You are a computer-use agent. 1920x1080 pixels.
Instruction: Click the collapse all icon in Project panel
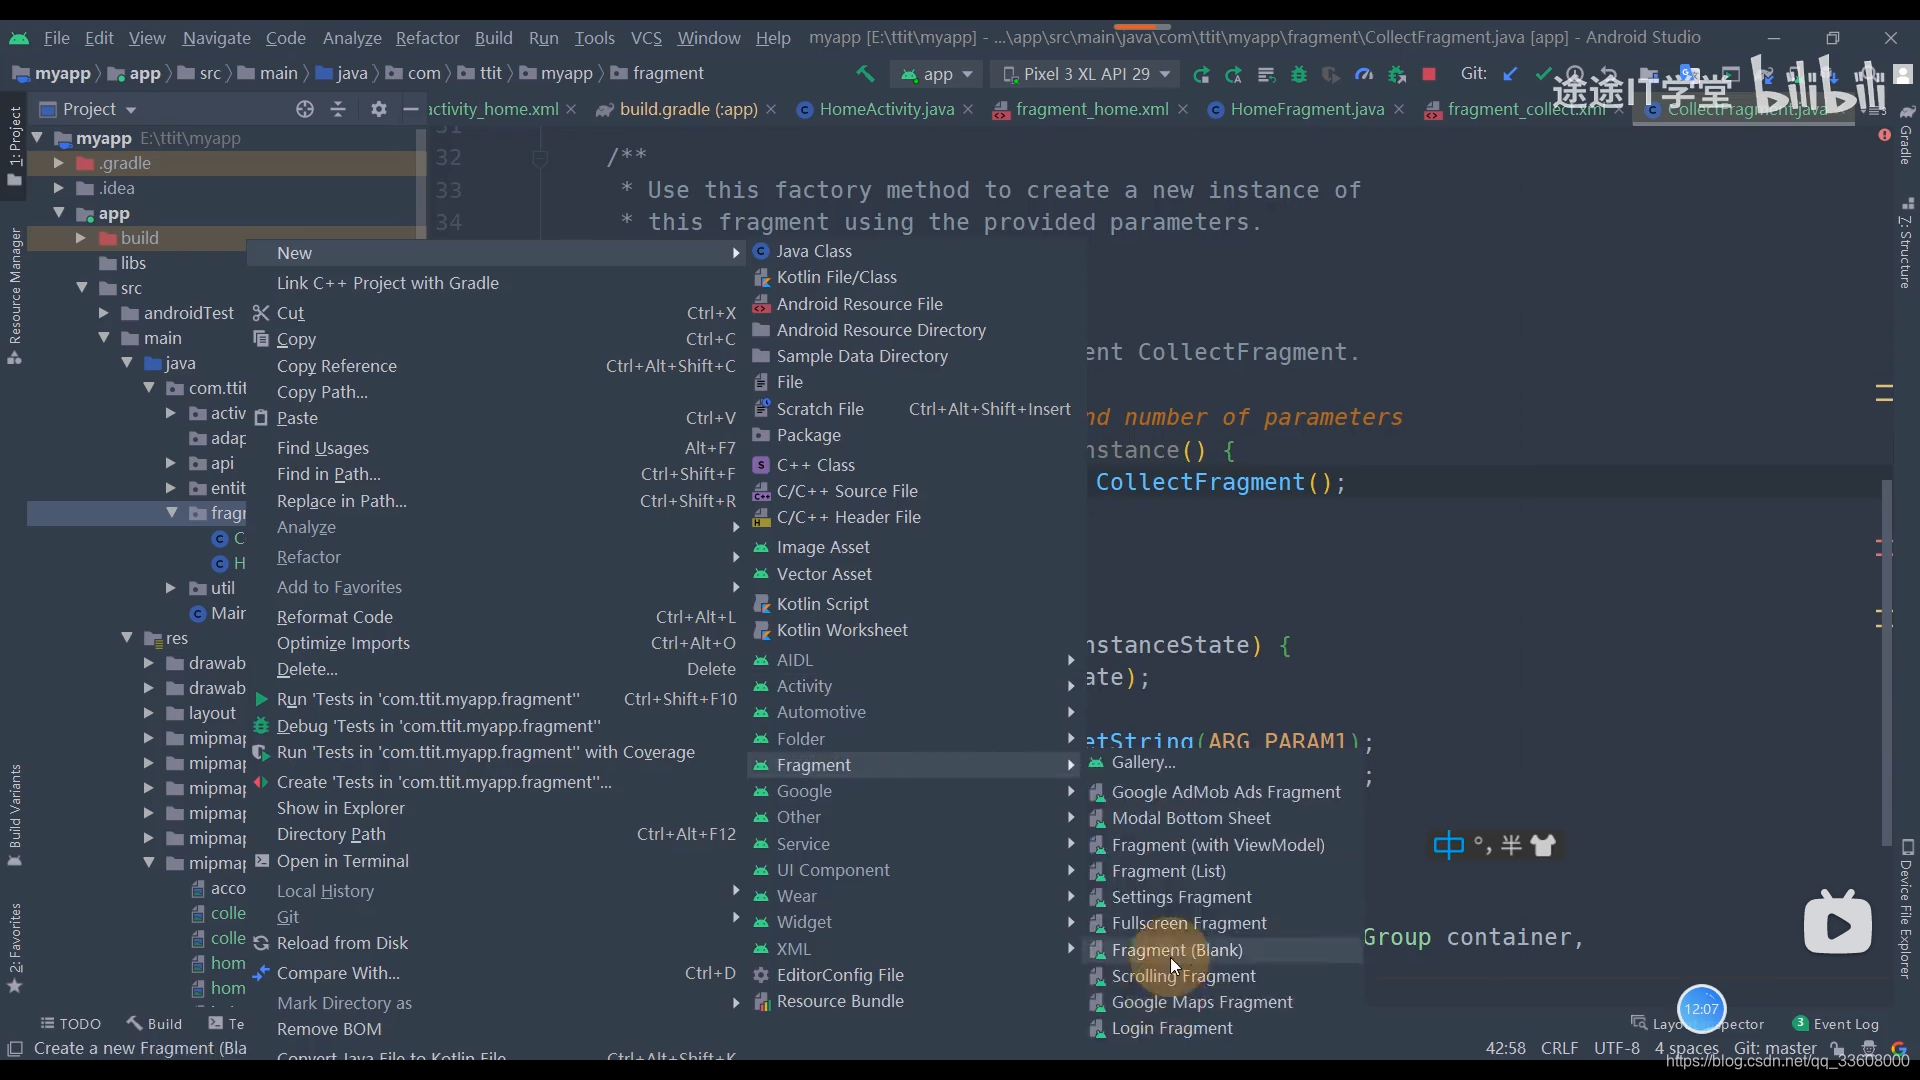coord(338,109)
